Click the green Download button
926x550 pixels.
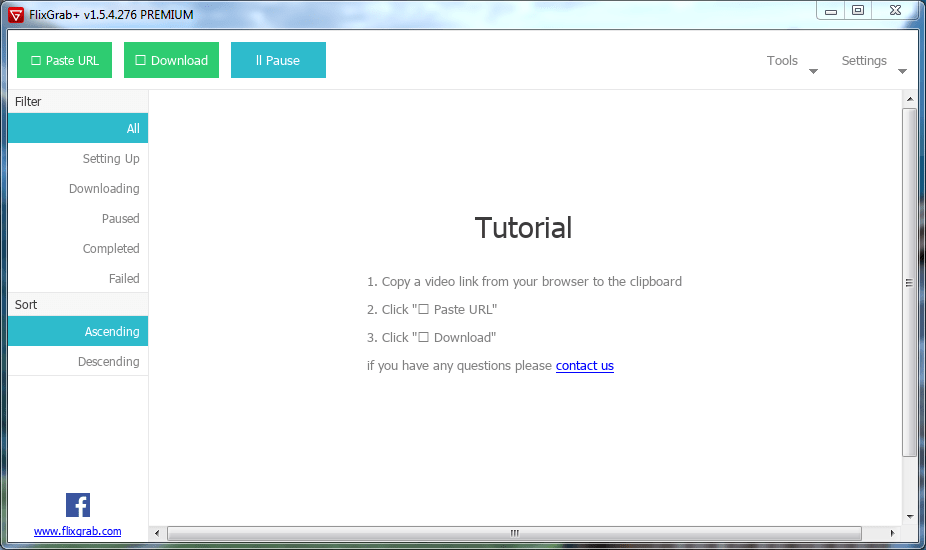pyautogui.click(x=171, y=60)
